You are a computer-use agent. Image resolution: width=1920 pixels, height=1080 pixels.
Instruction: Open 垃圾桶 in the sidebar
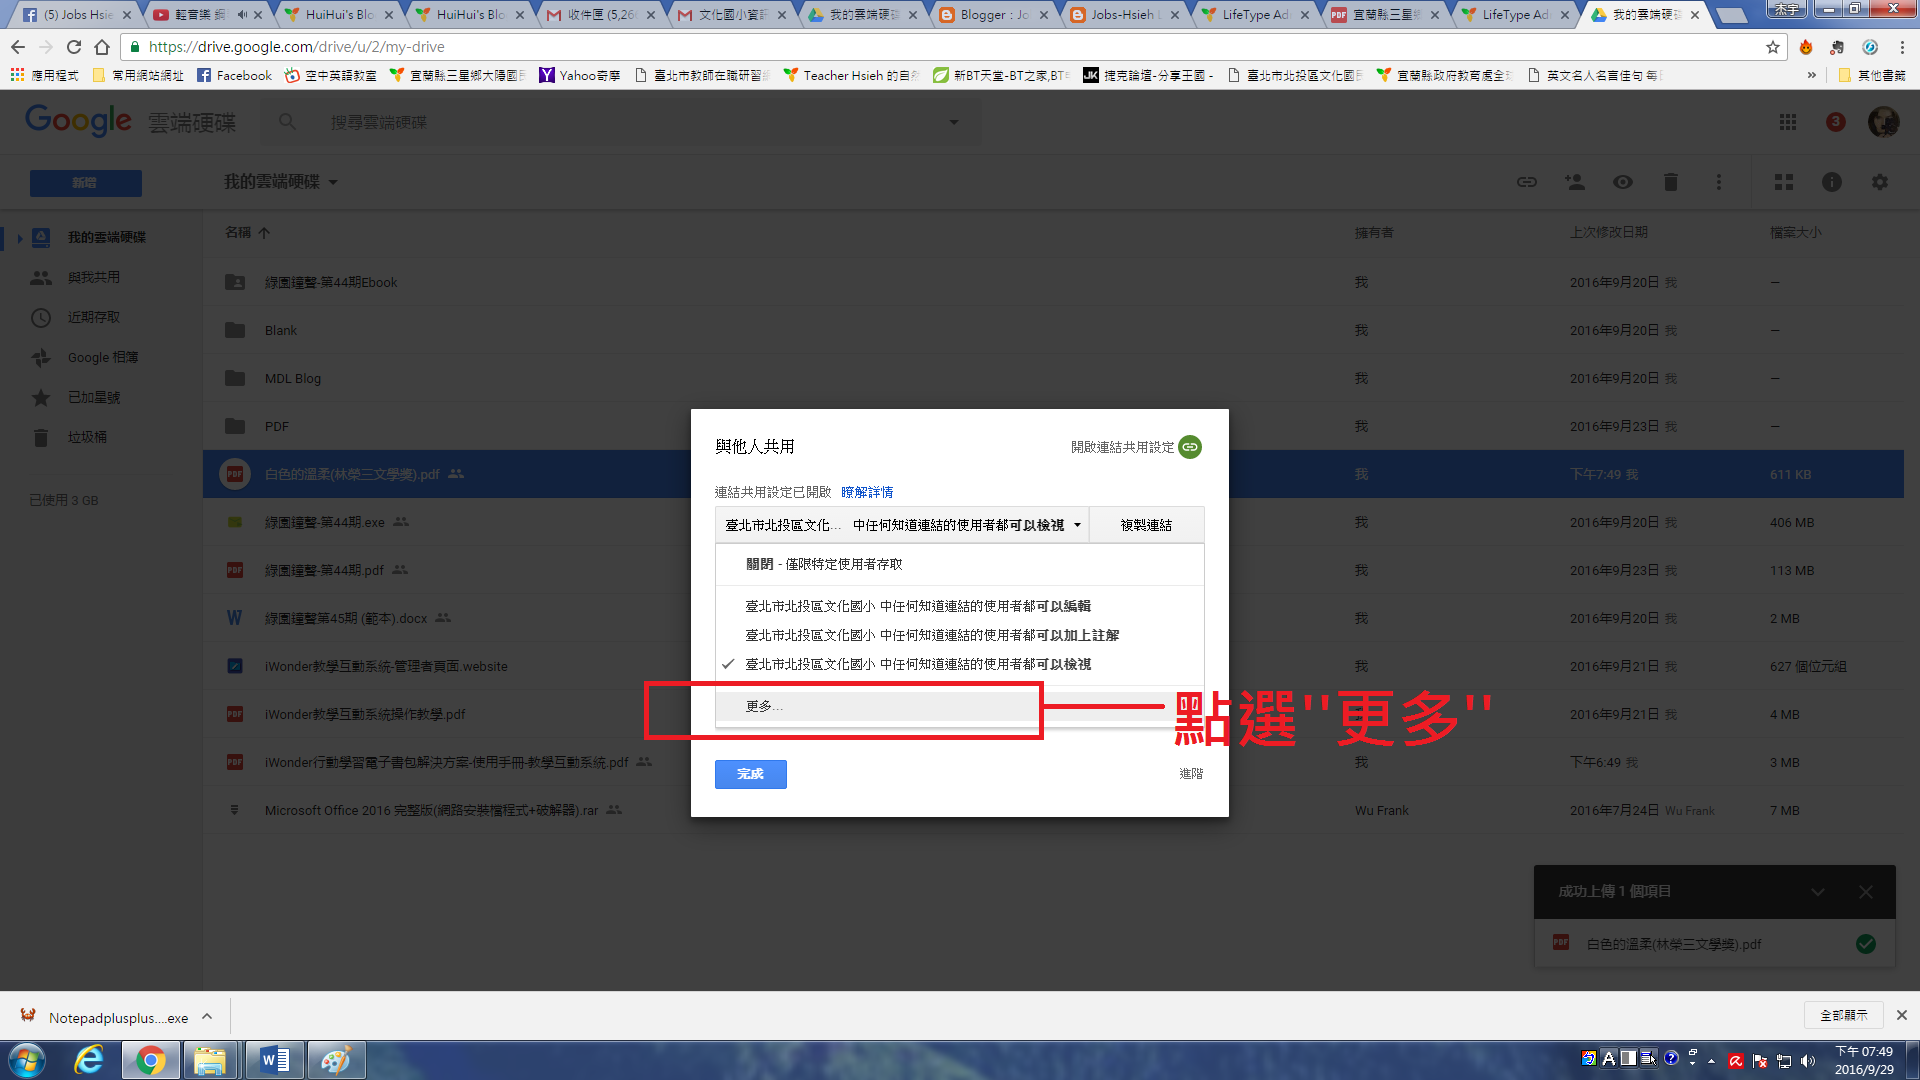(x=87, y=437)
